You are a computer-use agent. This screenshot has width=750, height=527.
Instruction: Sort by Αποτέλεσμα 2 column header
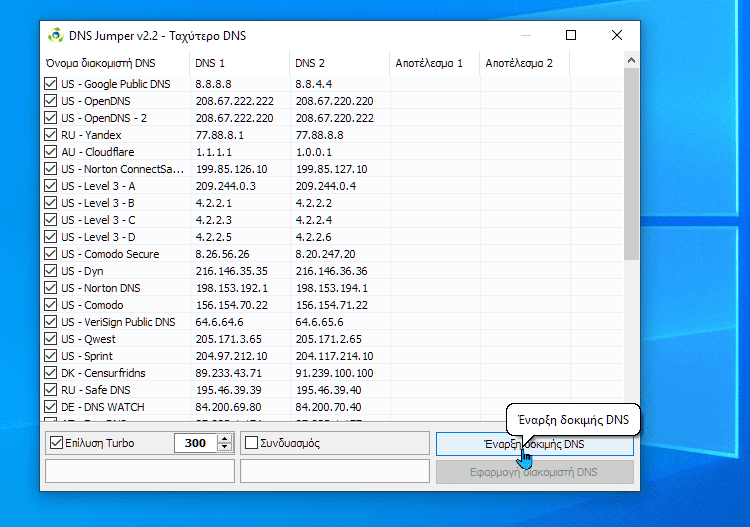[524, 63]
